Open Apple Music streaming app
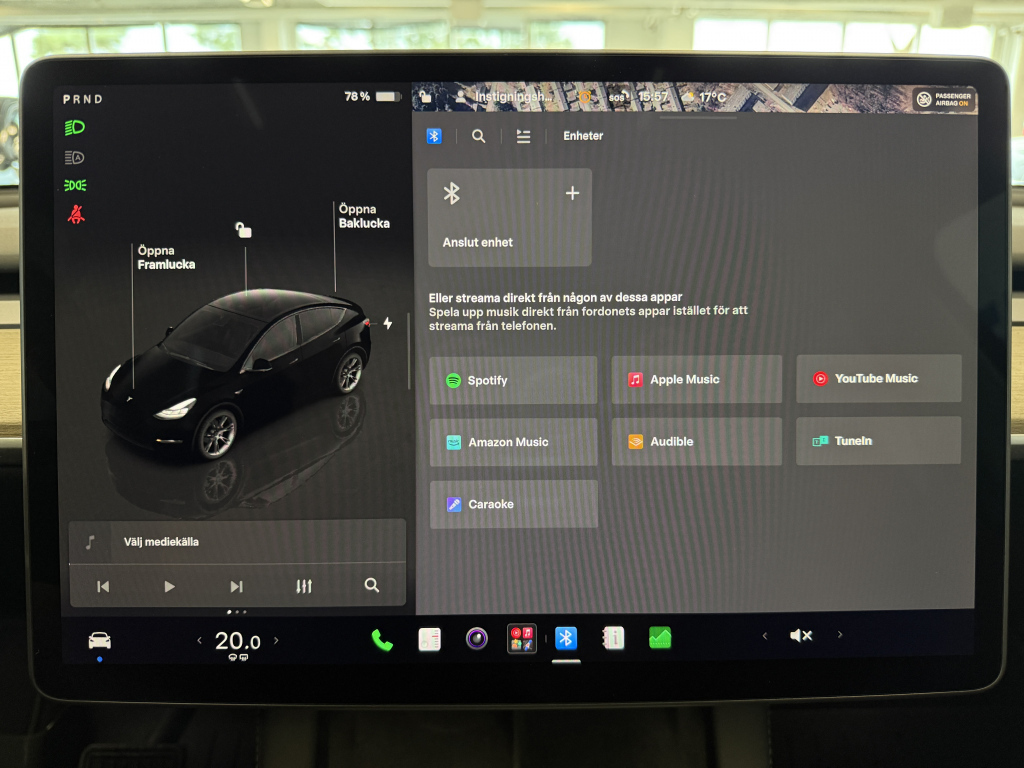The width and height of the screenshot is (1024, 768). pyautogui.click(x=696, y=379)
